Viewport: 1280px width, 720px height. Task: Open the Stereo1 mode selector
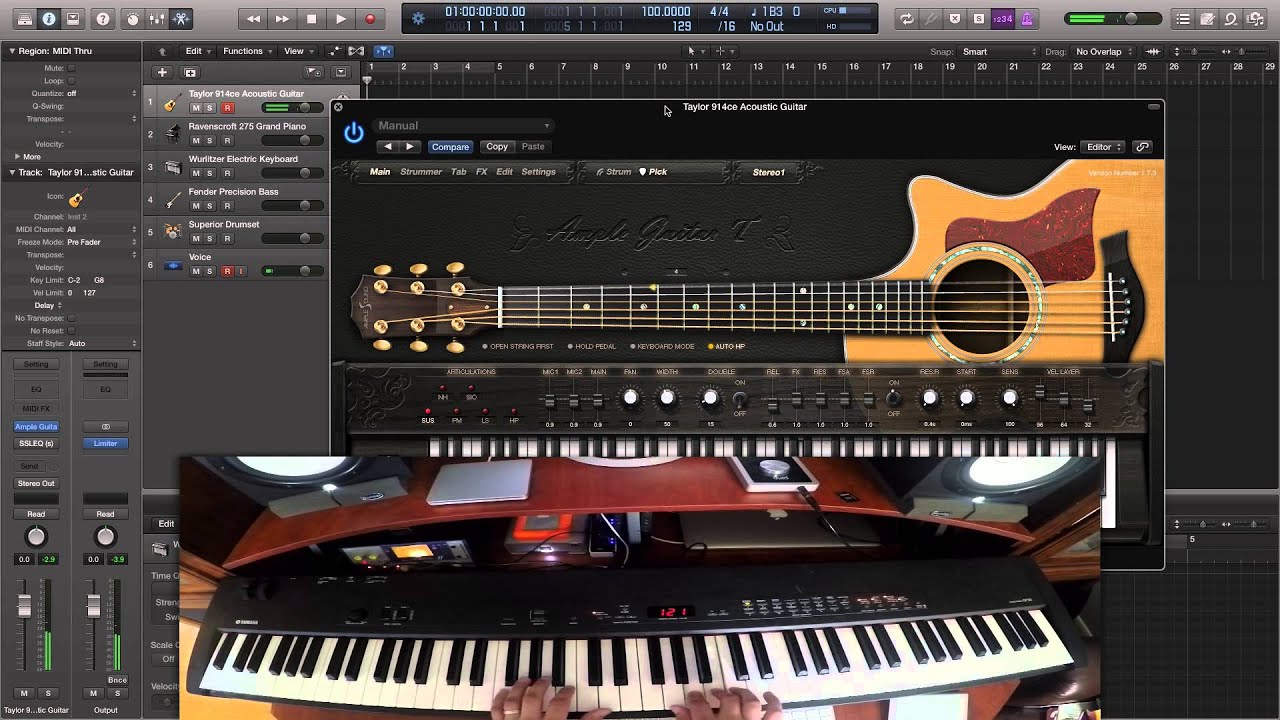(769, 173)
